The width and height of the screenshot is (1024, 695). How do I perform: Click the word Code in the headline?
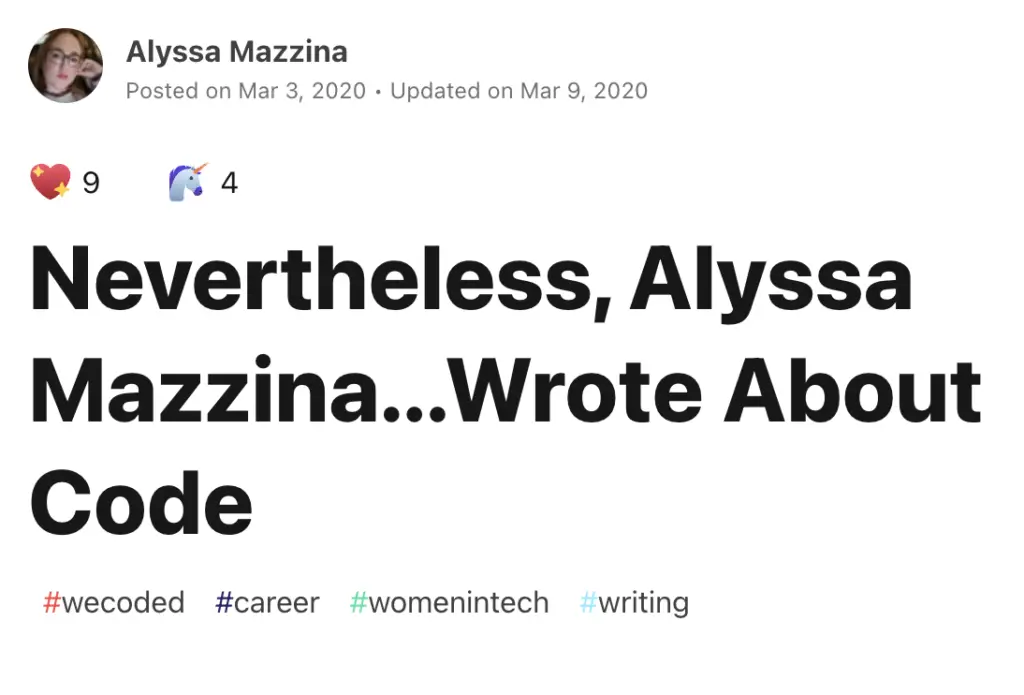click(x=141, y=503)
